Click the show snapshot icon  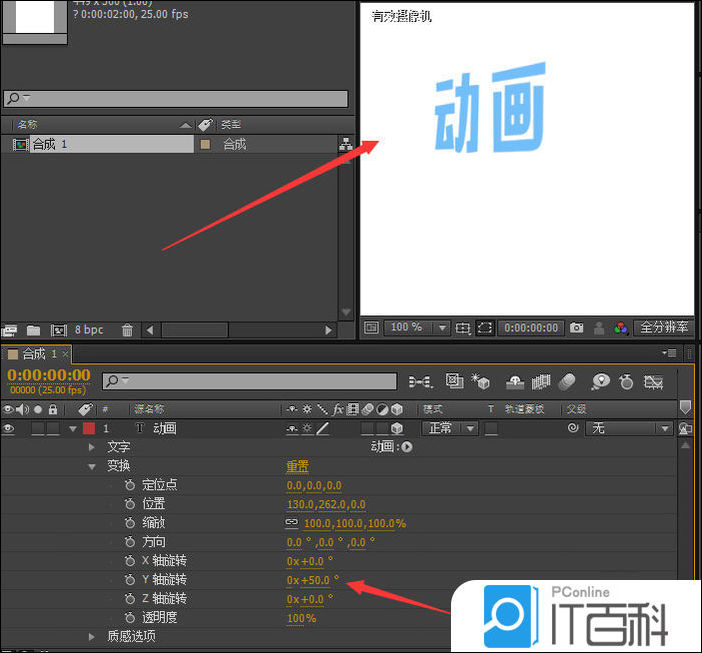pos(599,328)
